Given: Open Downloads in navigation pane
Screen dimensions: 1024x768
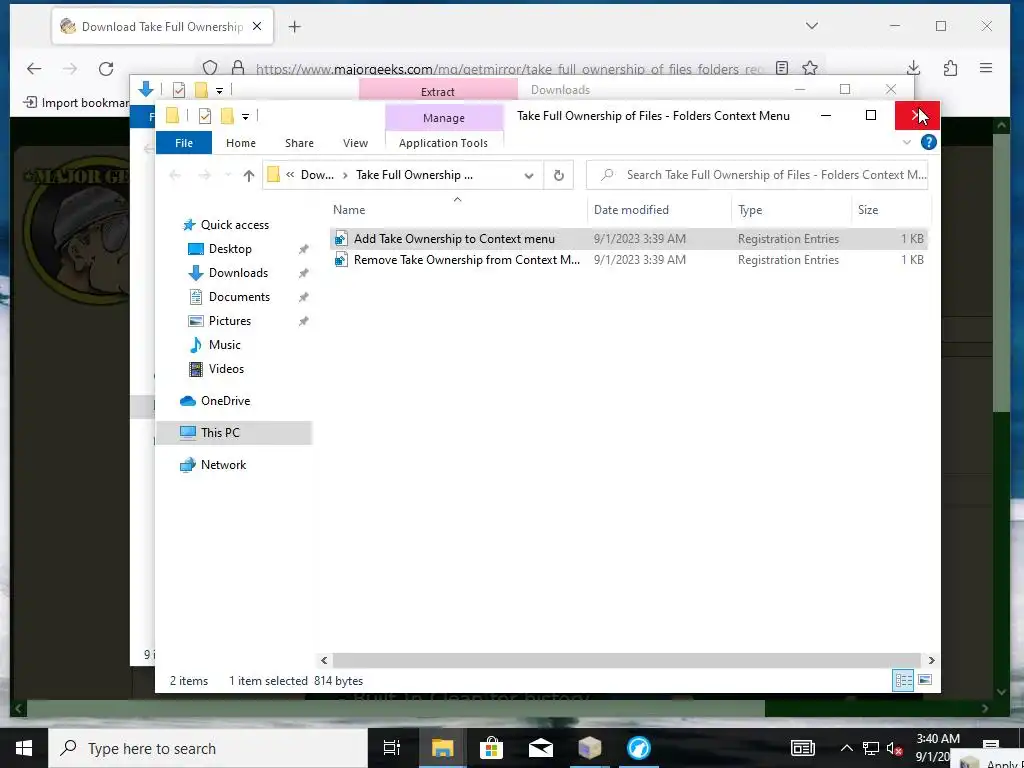Looking at the screenshot, I should point(238,273).
